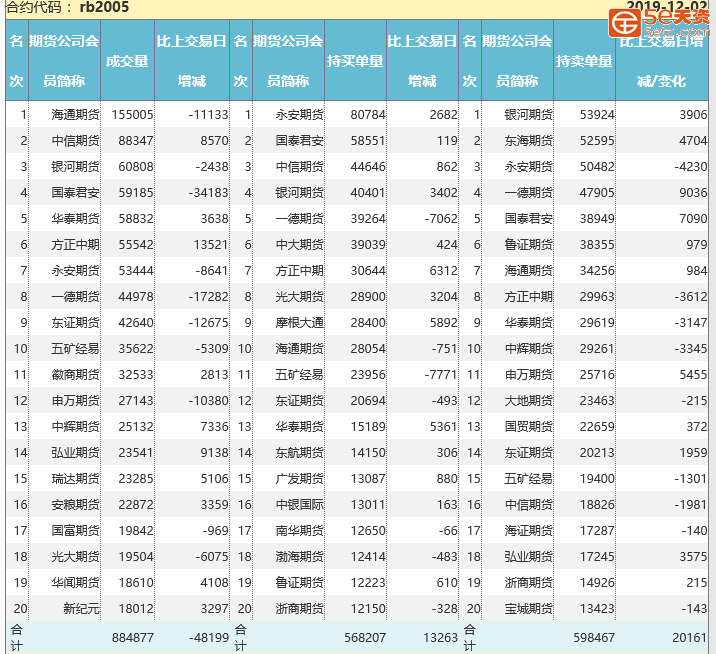
Task: Select short position value 52595
Action: pos(597,141)
